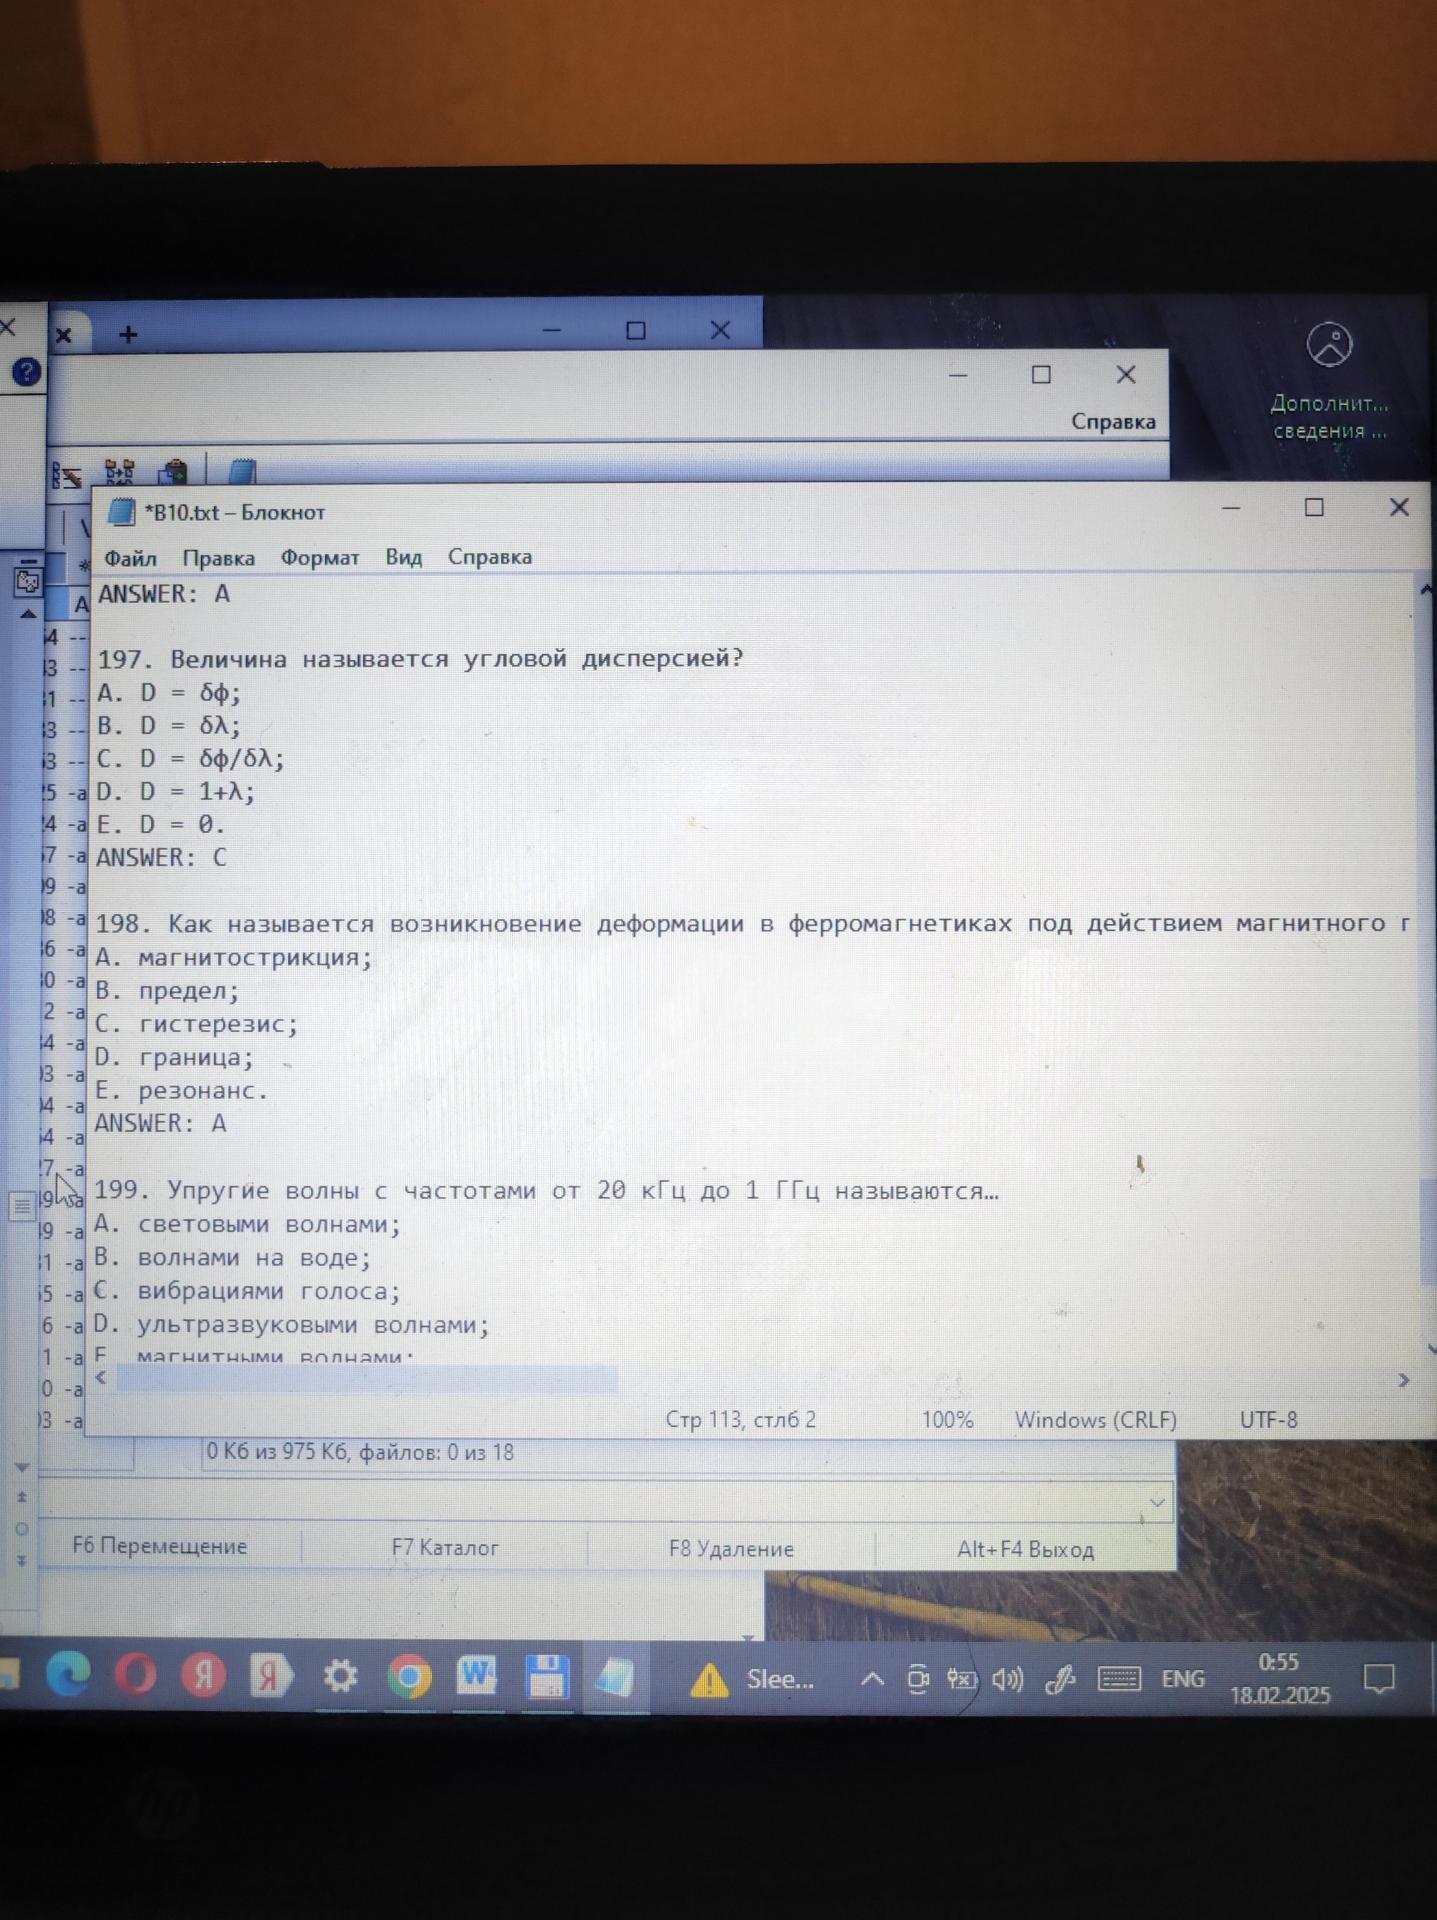Screen dimensions: 1437x1920
Task: Click the line 'C. гистерезис;'
Action: tap(196, 1024)
